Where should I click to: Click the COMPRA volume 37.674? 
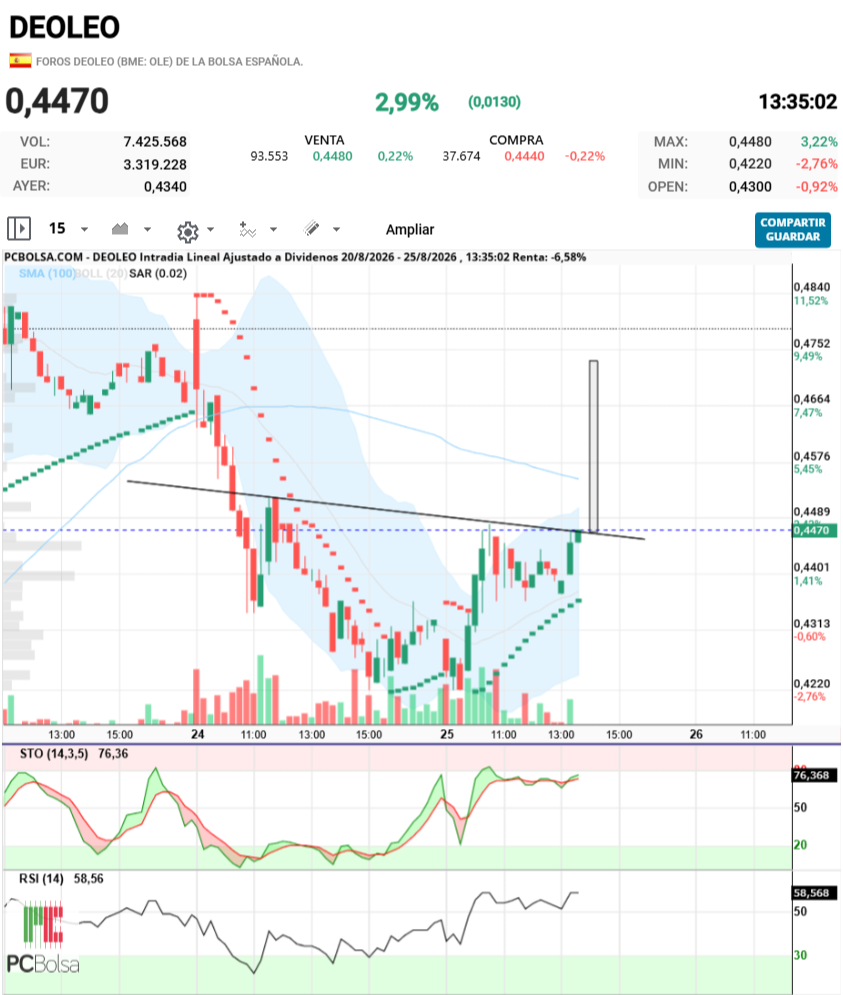click(461, 156)
